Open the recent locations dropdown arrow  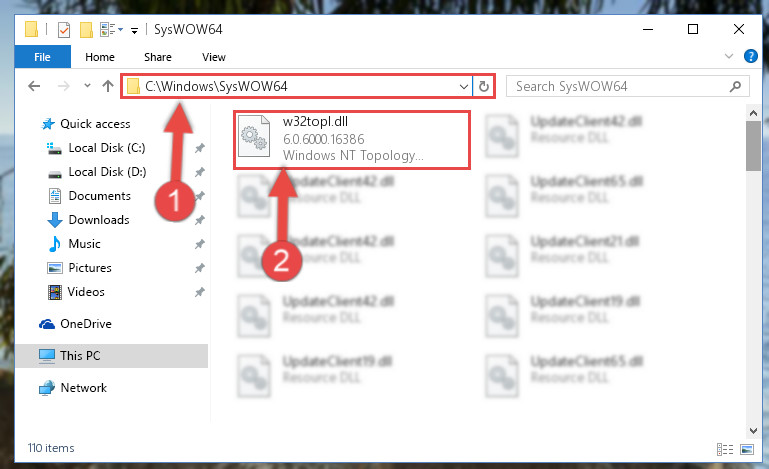(x=87, y=86)
